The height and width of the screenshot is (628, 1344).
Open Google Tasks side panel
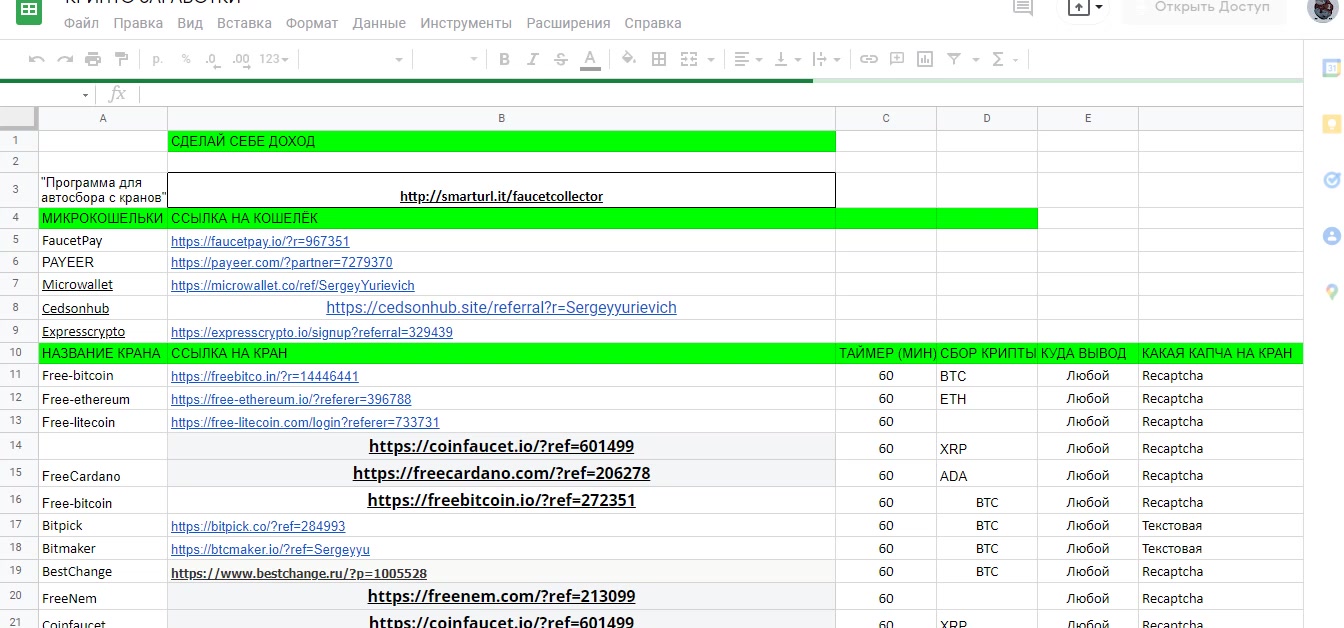click(x=1331, y=180)
